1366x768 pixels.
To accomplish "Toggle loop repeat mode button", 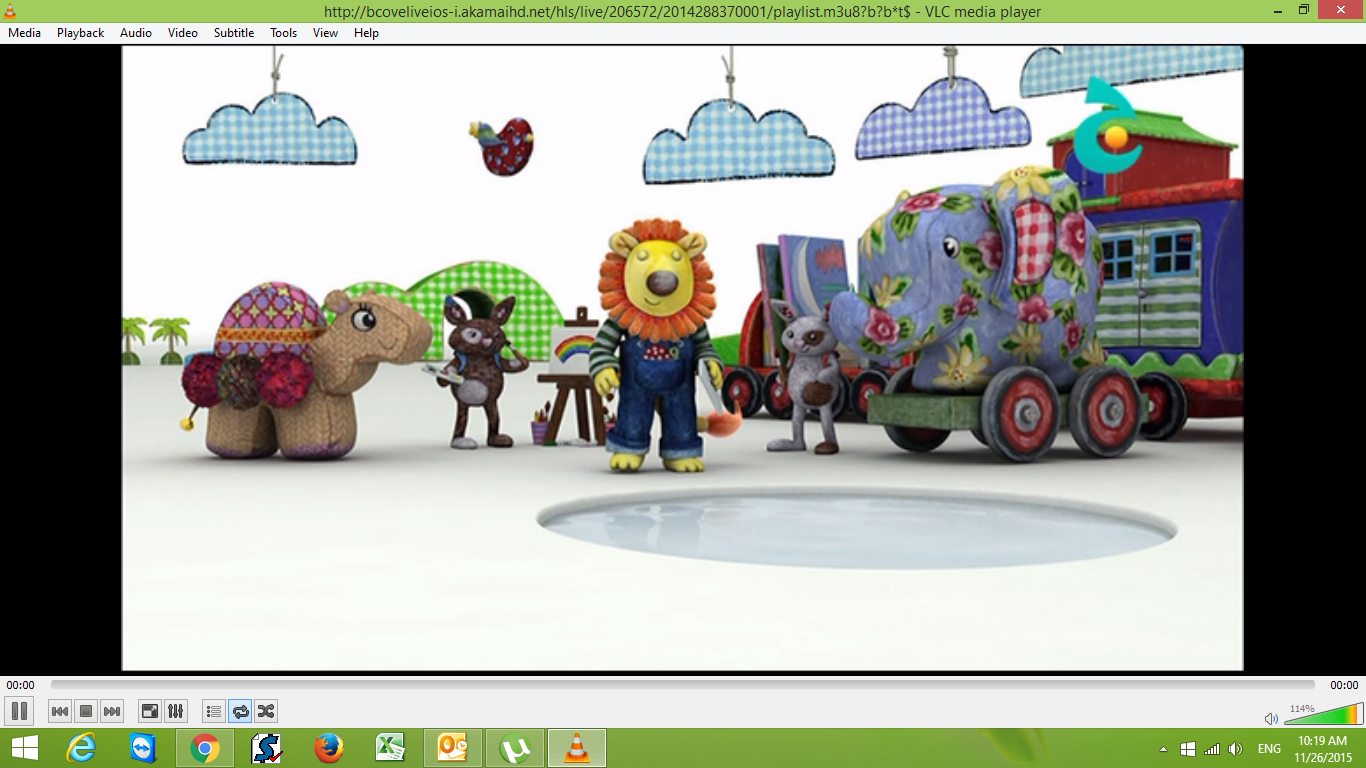I will pyautogui.click(x=240, y=711).
